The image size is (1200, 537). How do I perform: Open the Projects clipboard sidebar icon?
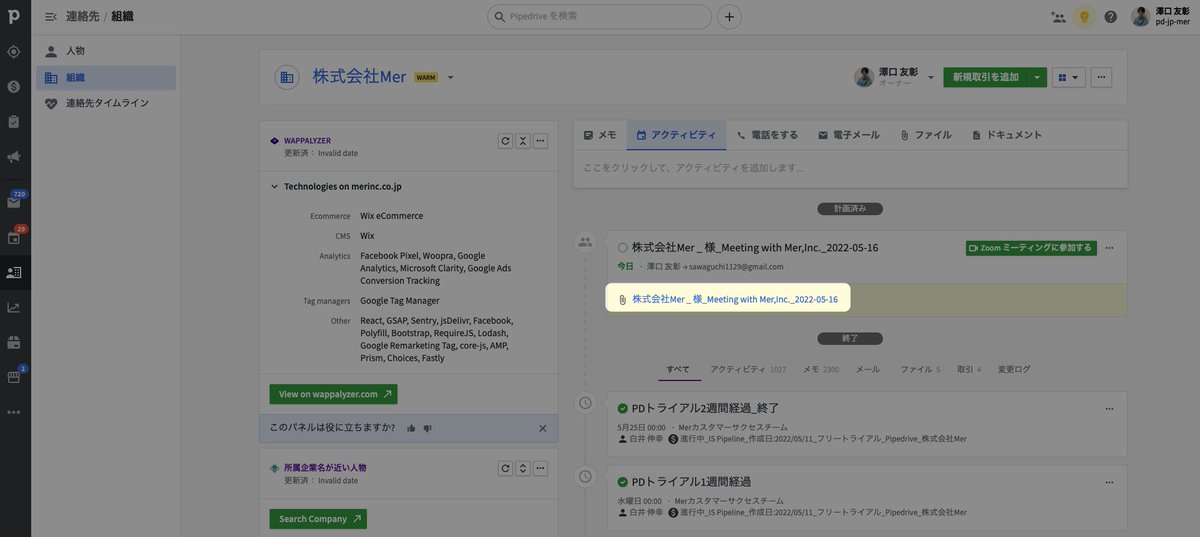(x=14, y=122)
